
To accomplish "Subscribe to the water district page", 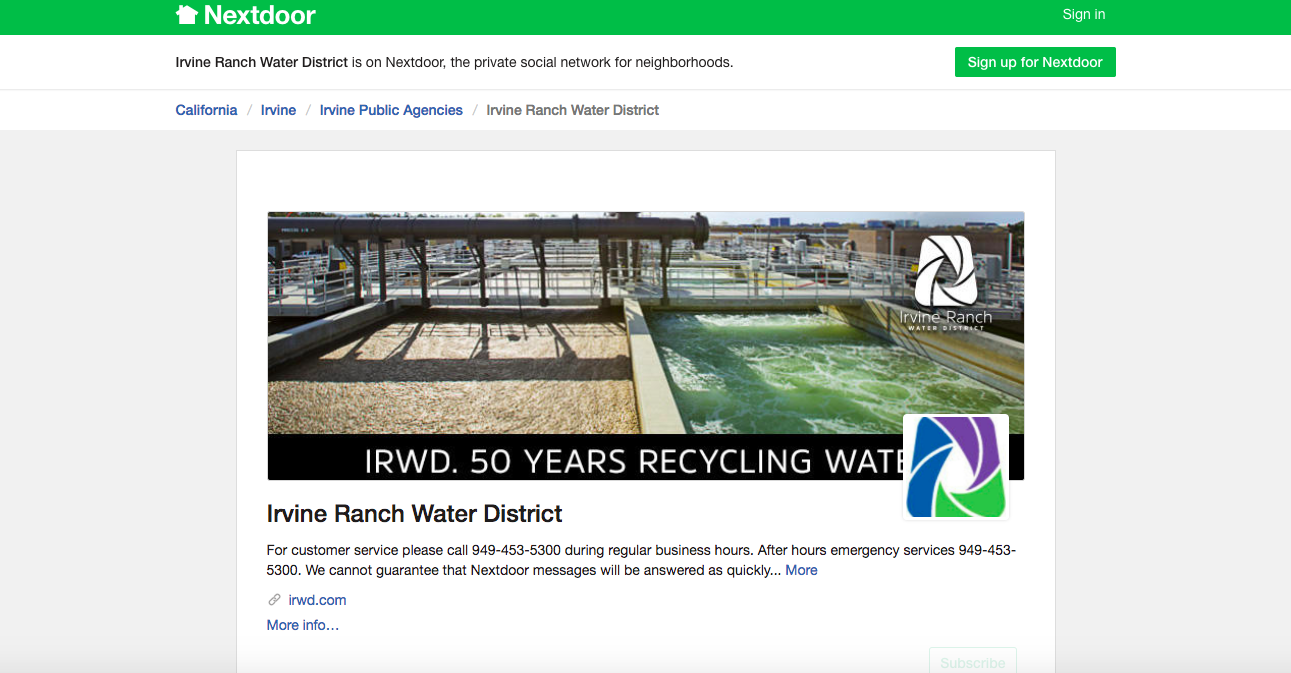I will pos(972,662).
